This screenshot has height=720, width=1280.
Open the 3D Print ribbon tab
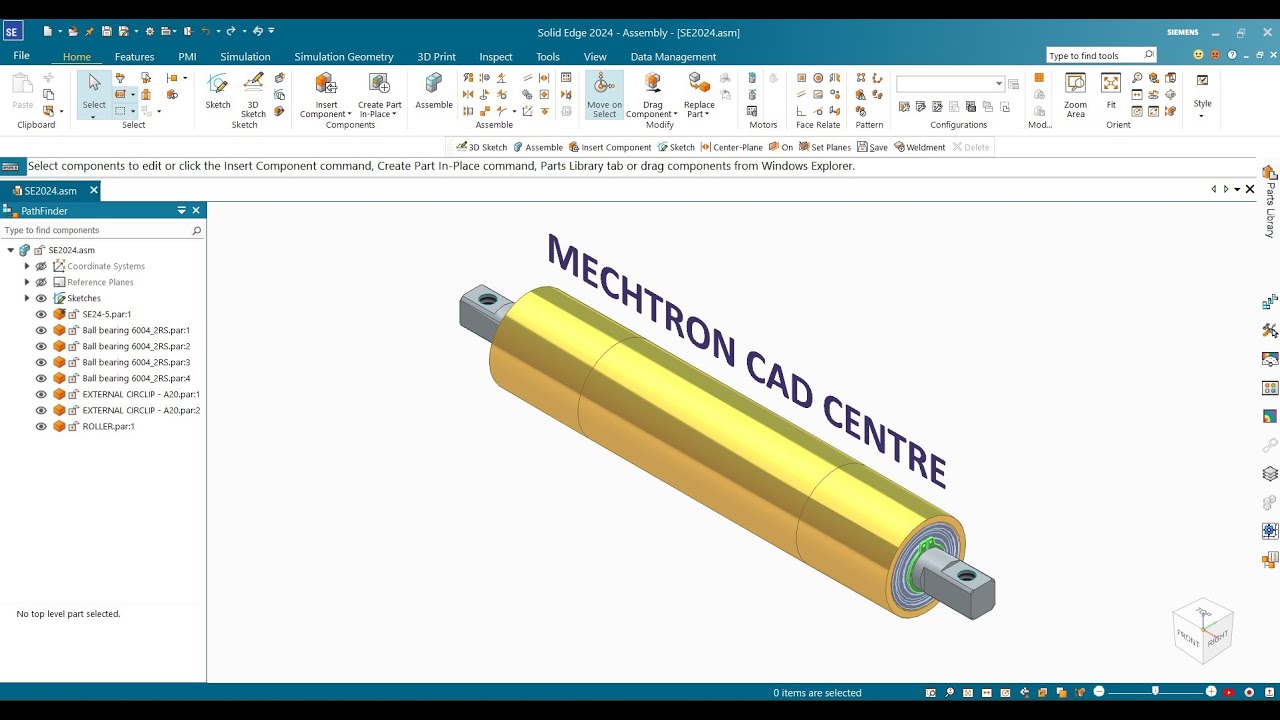click(436, 57)
